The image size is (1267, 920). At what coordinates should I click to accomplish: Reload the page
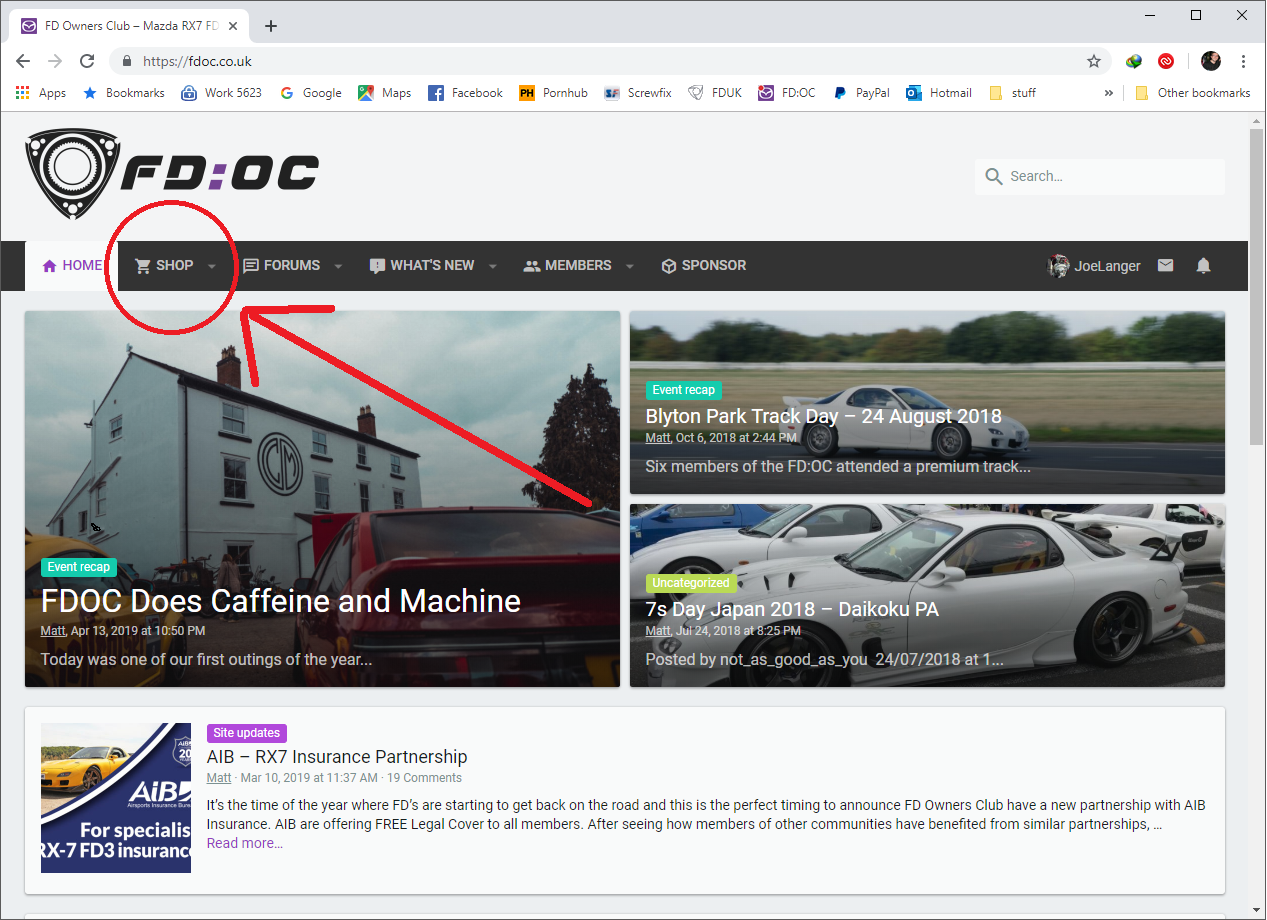[87, 61]
